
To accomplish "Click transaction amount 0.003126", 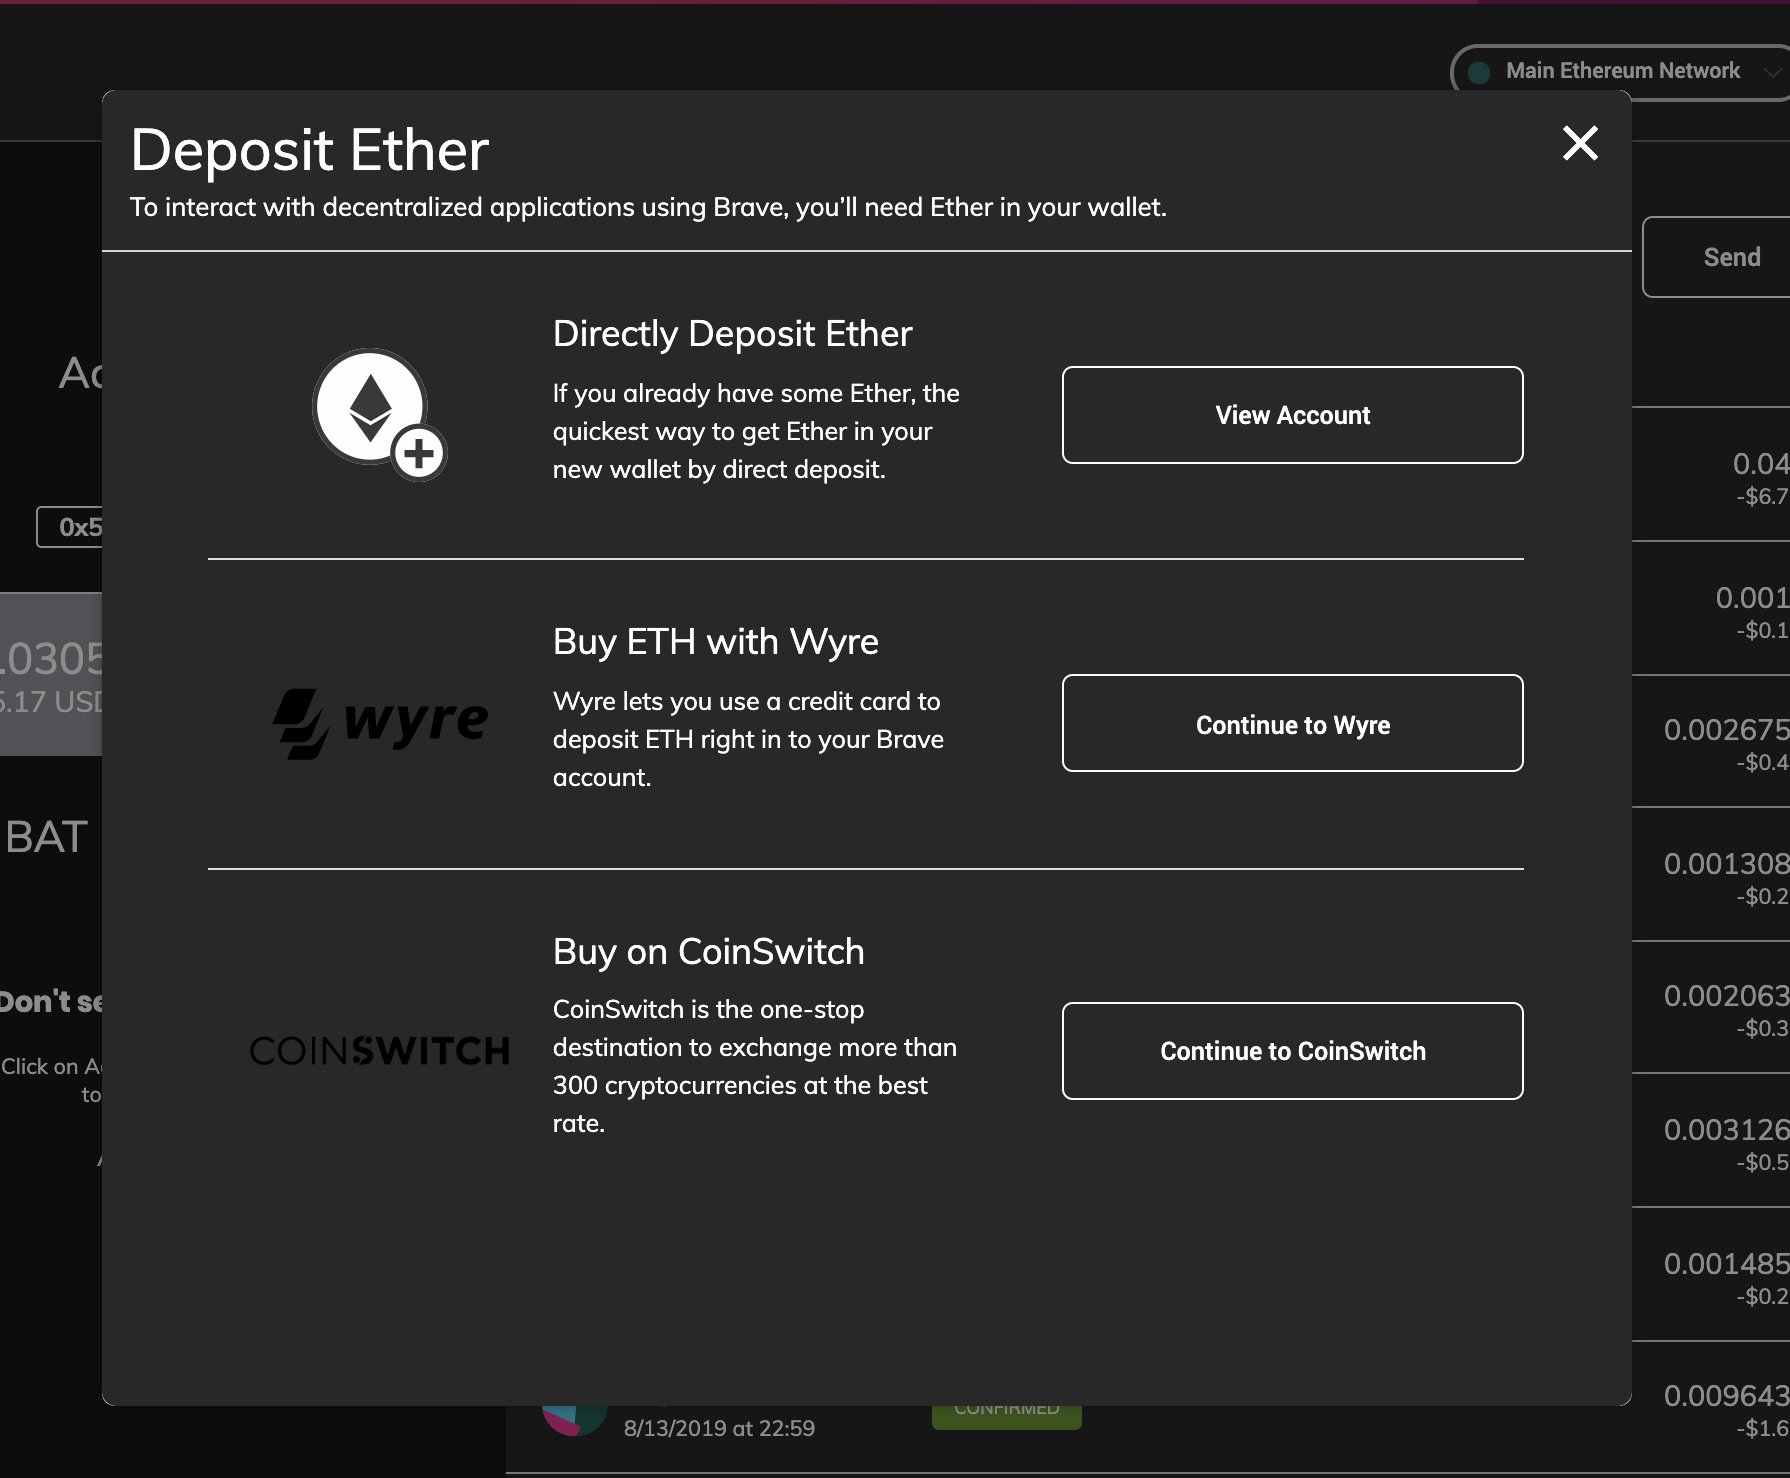I will click(x=1726, y=1130).
